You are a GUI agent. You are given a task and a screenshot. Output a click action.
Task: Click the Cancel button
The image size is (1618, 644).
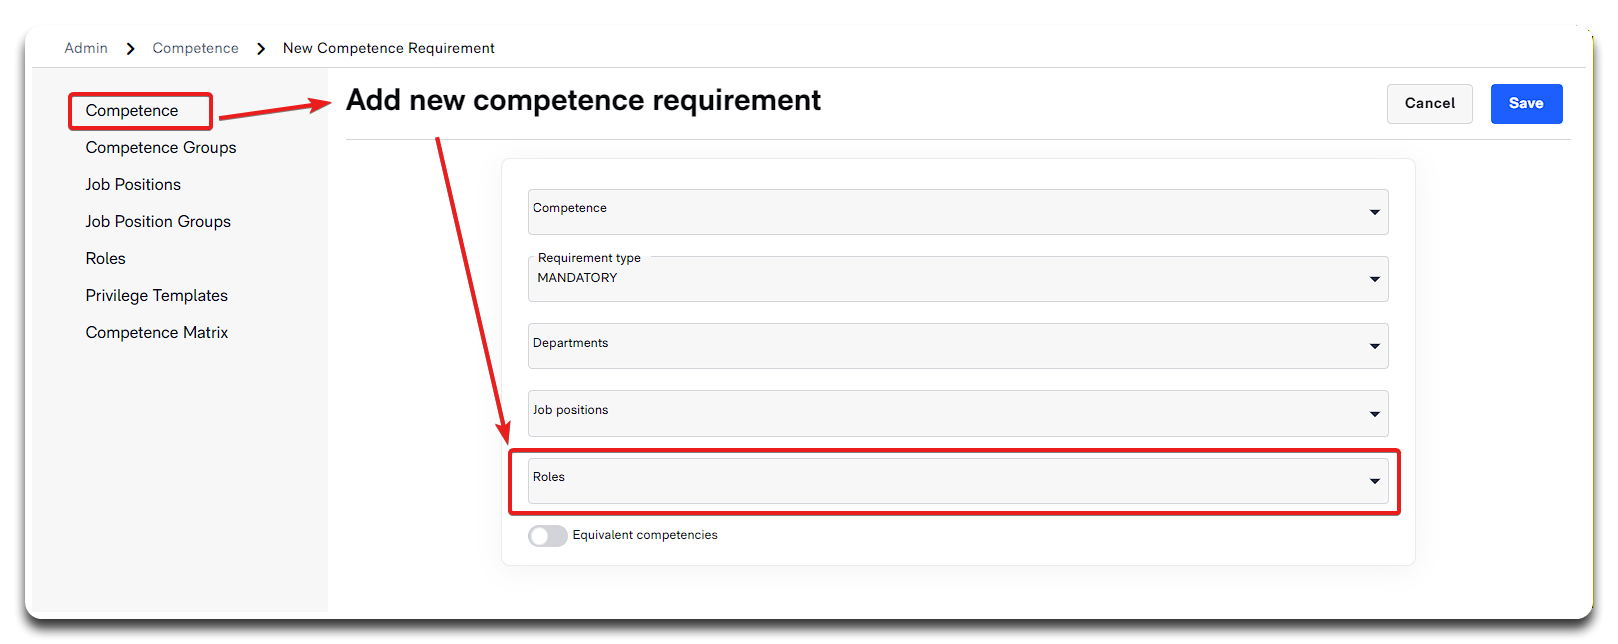tap(1429, 104)
